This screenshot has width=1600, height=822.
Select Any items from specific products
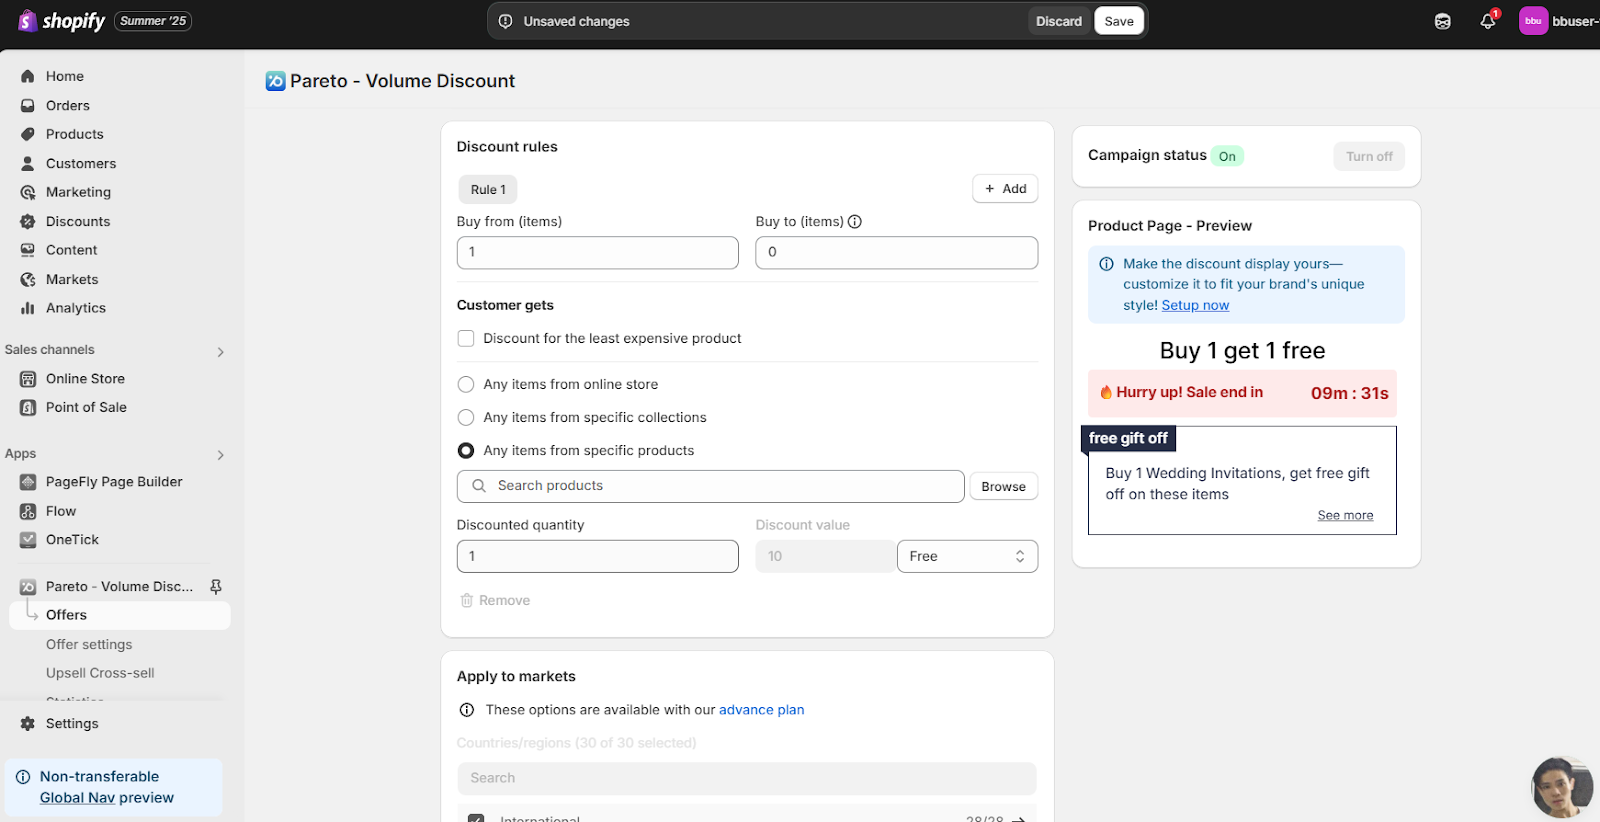coord(466,451)
